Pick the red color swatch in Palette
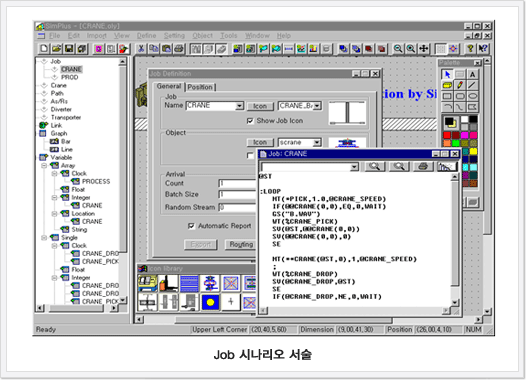Viewport: 526px width, 381px height. click(447, 135)
